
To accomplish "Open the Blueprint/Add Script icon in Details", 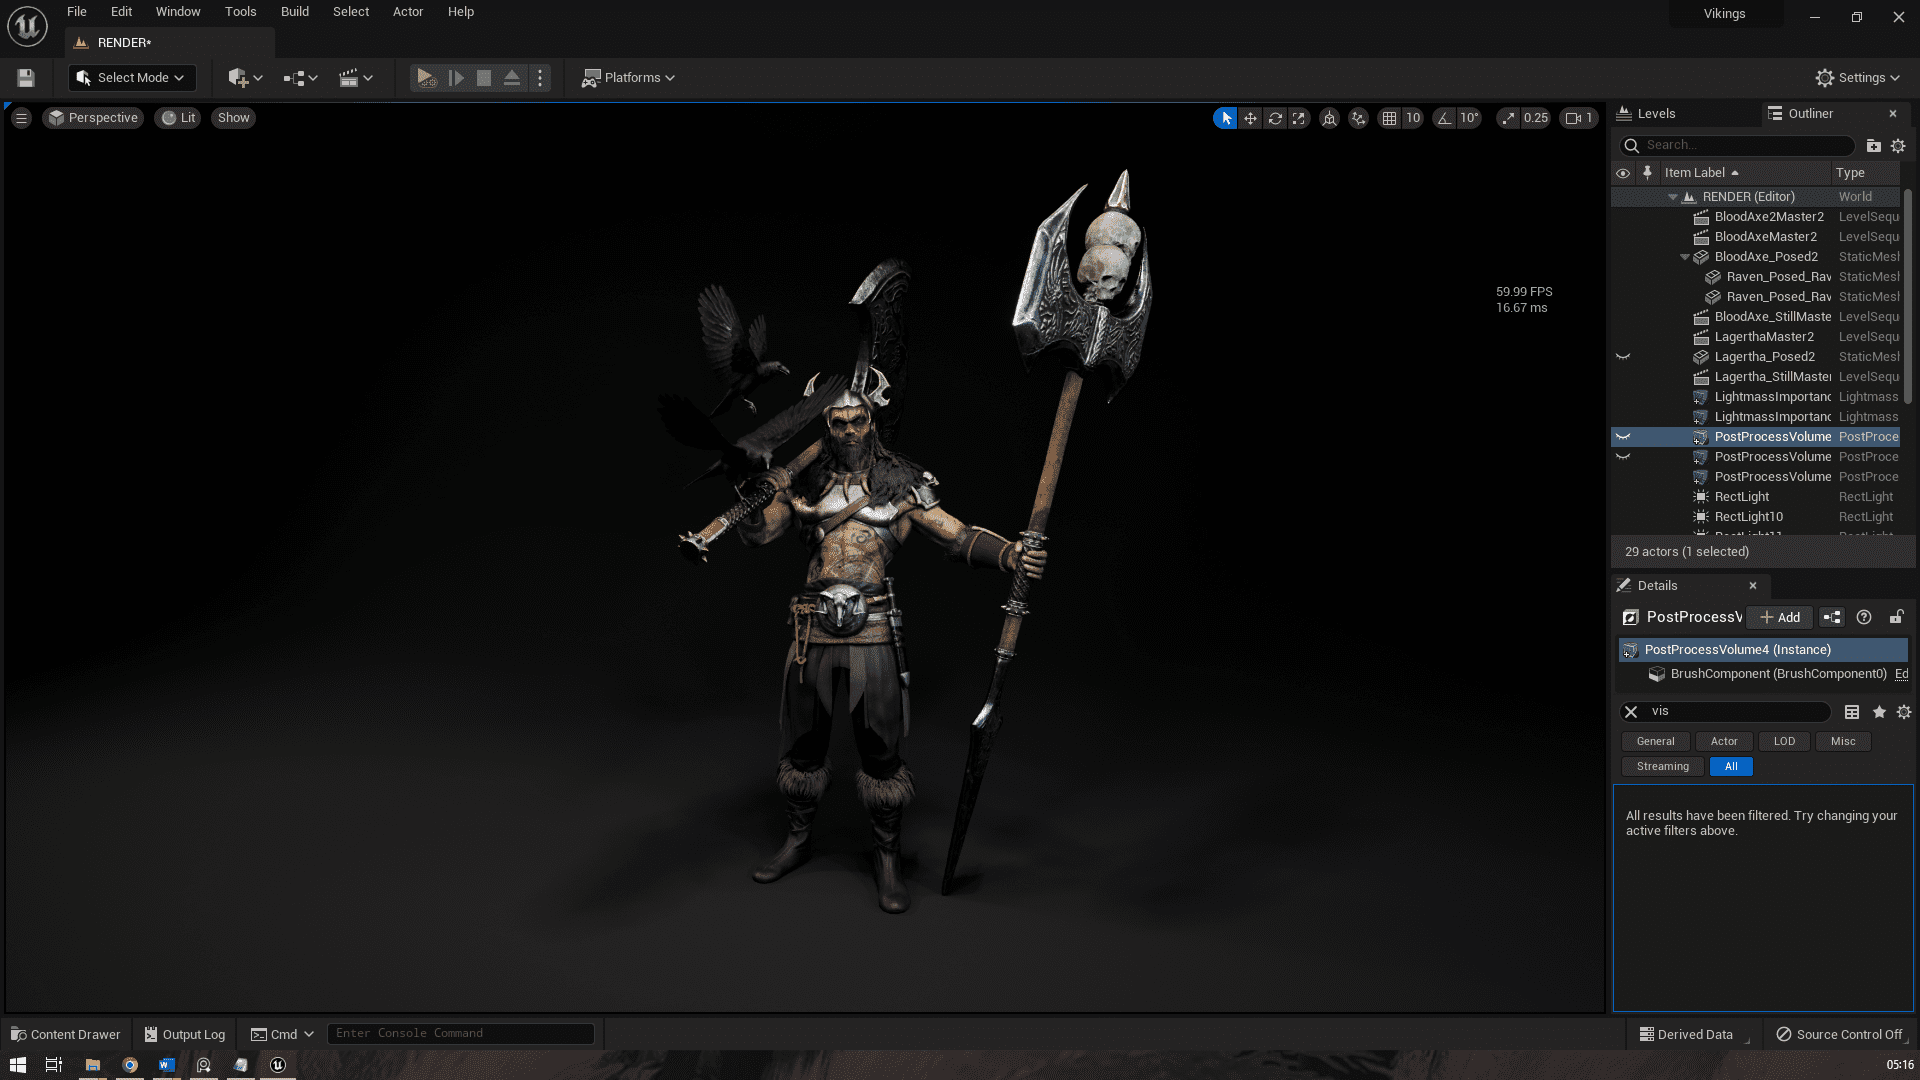I will click(x=1831, y=618).
